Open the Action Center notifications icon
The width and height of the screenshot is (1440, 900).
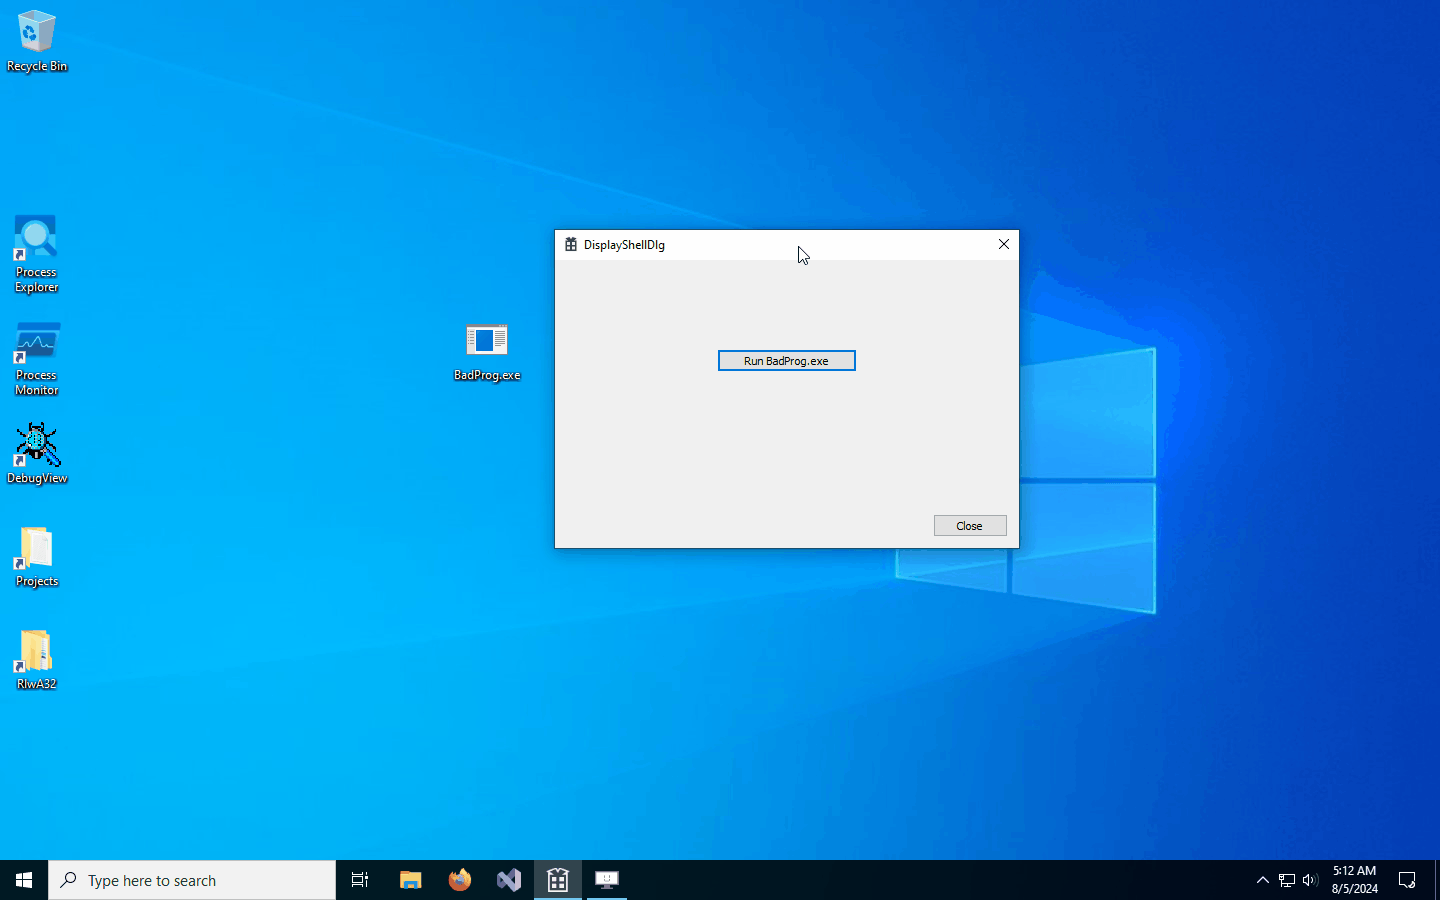(1407, 880)
